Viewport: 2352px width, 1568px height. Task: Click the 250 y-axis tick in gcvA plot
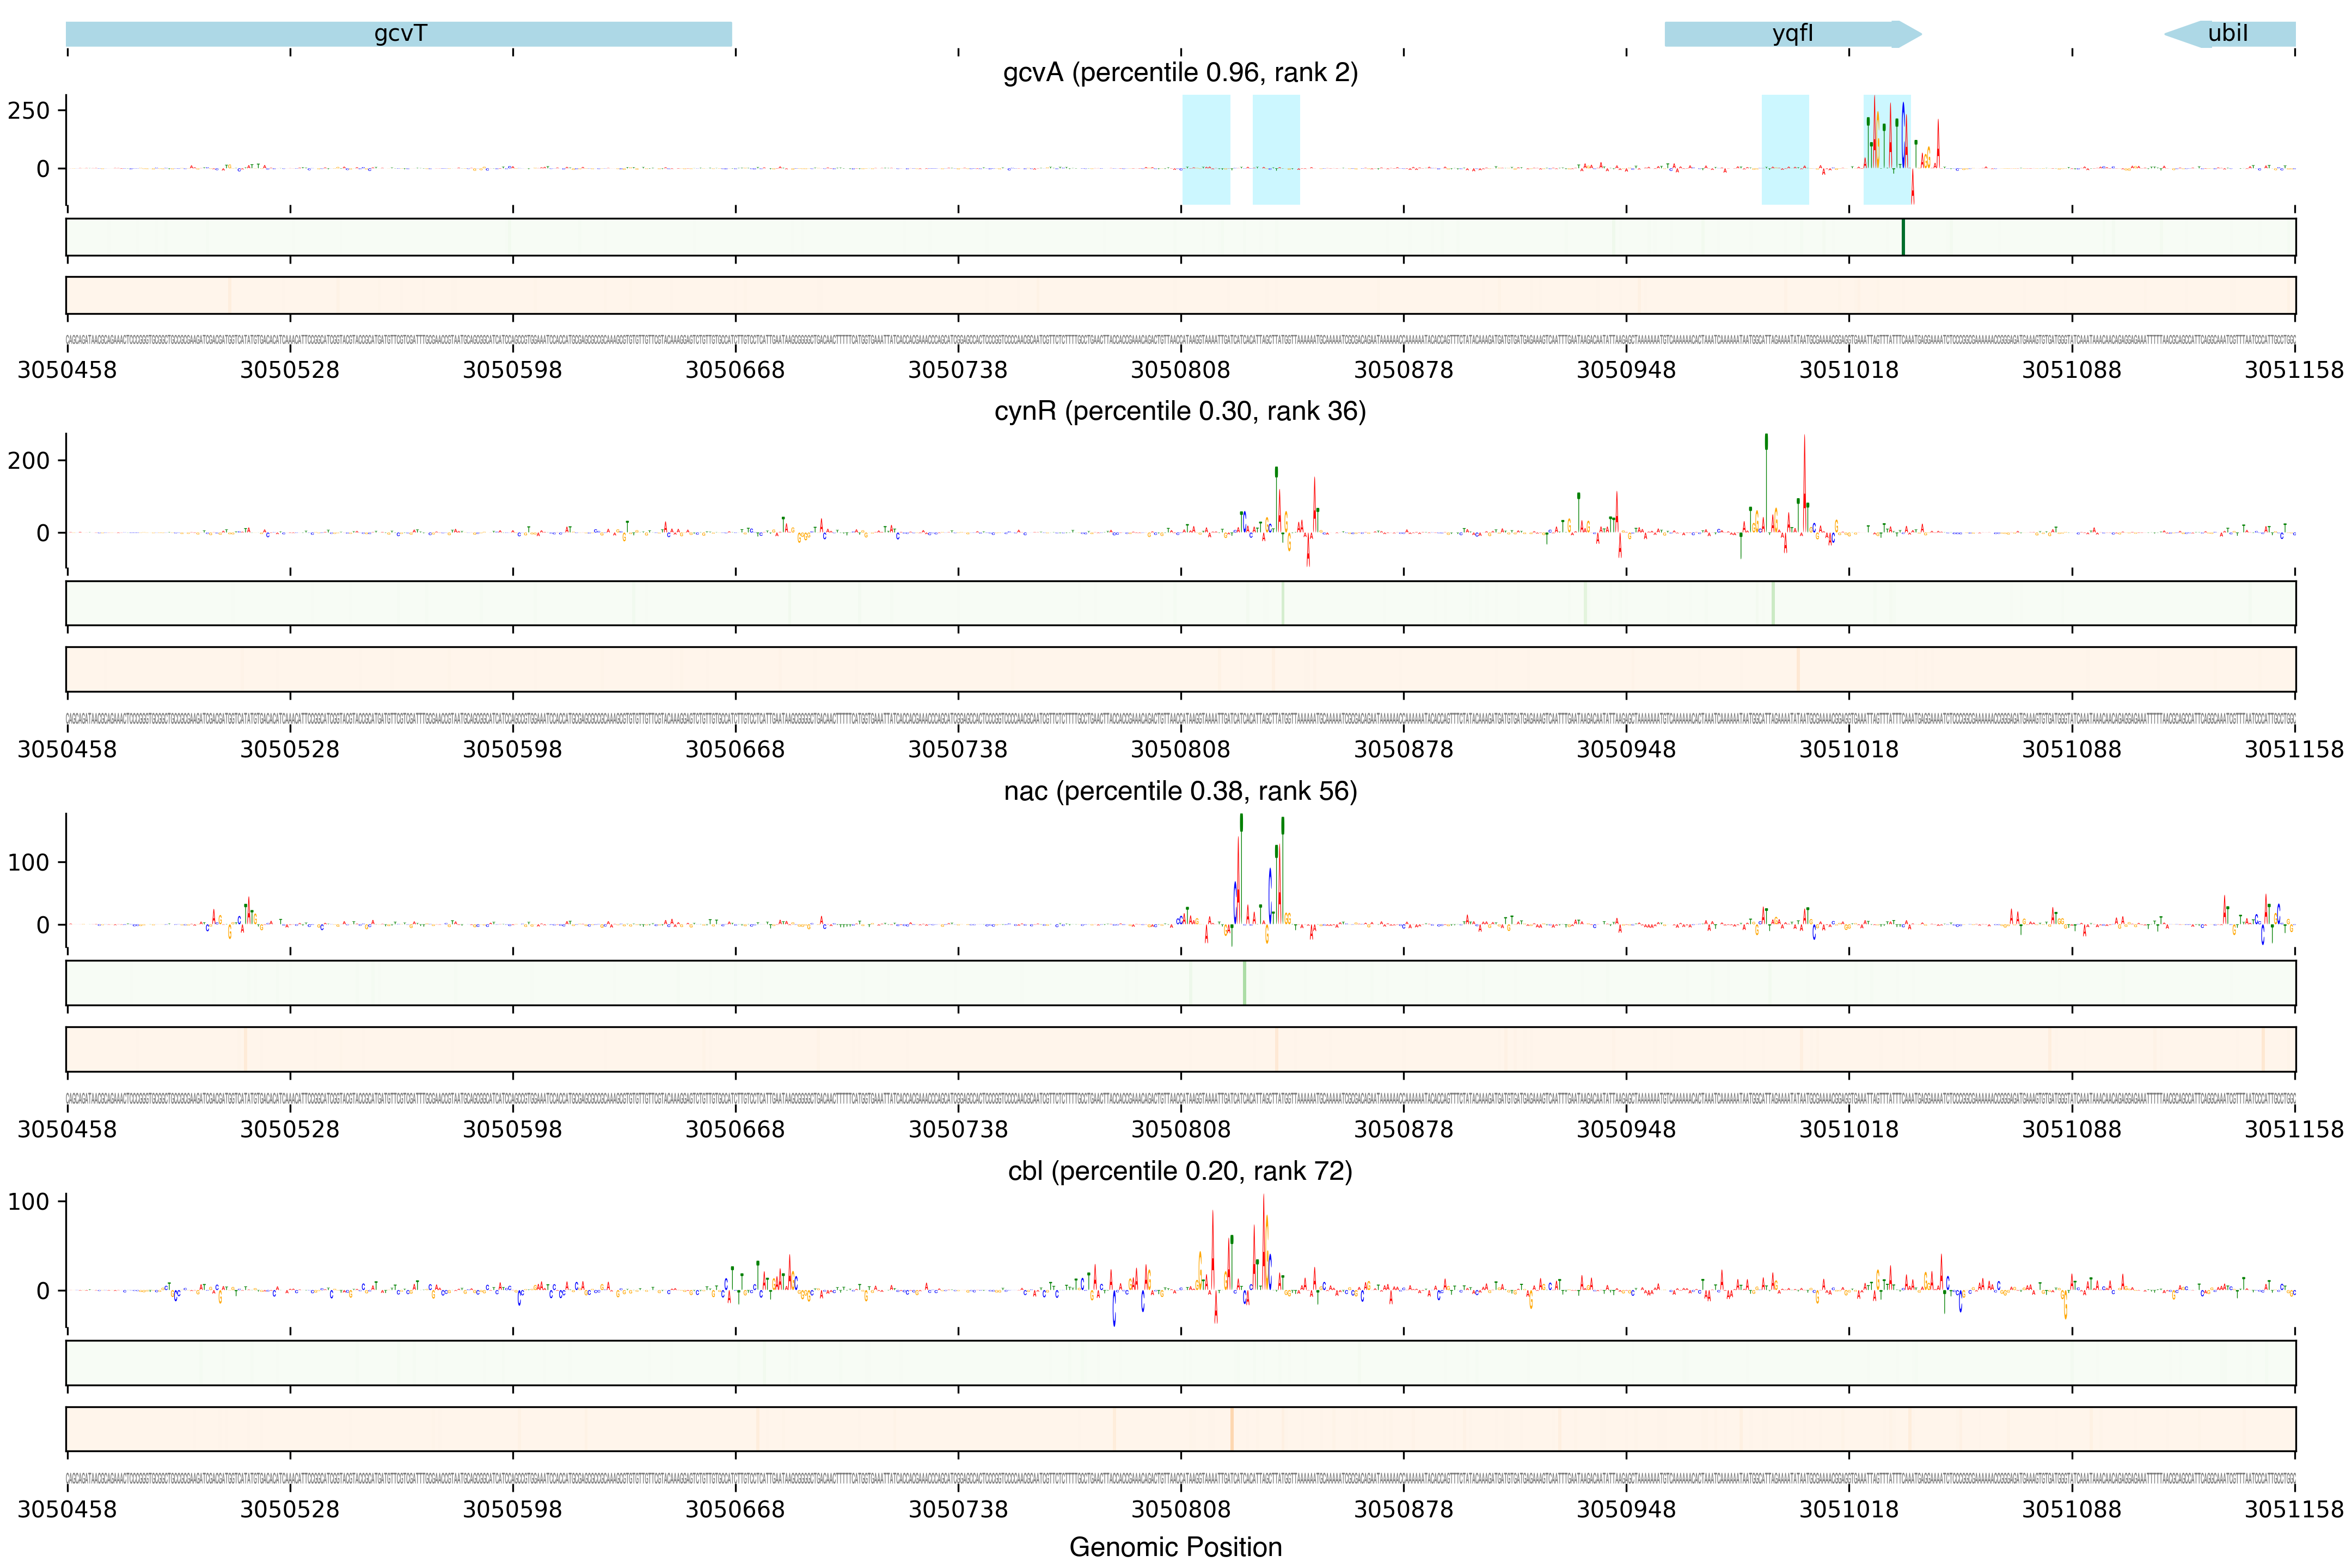(28, 111)
